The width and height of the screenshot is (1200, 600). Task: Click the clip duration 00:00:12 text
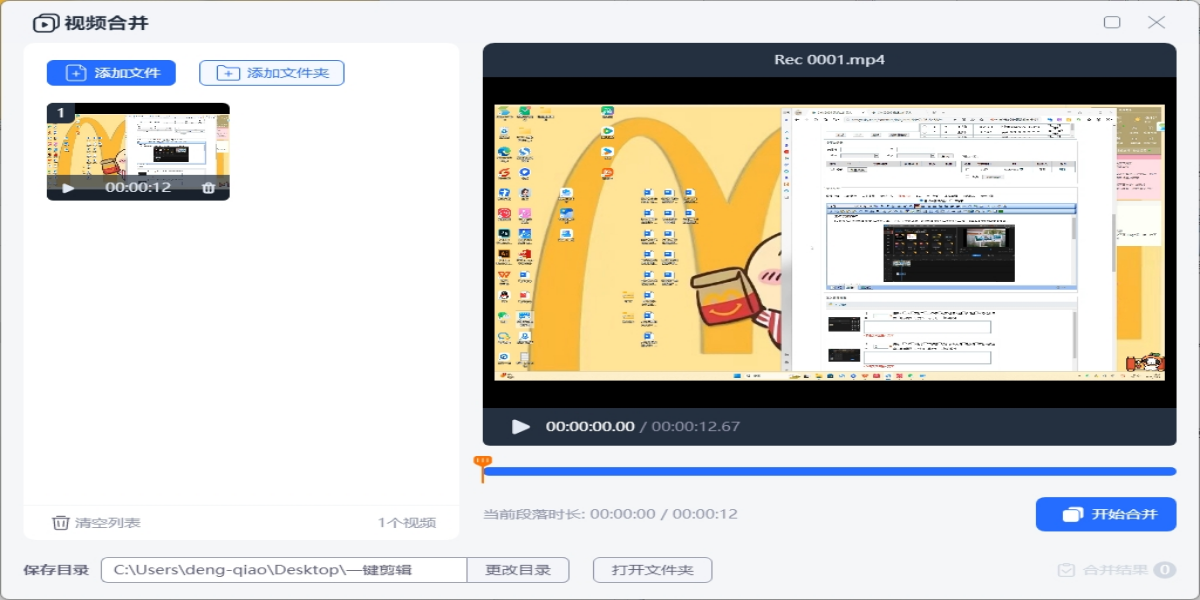[138, 187]
